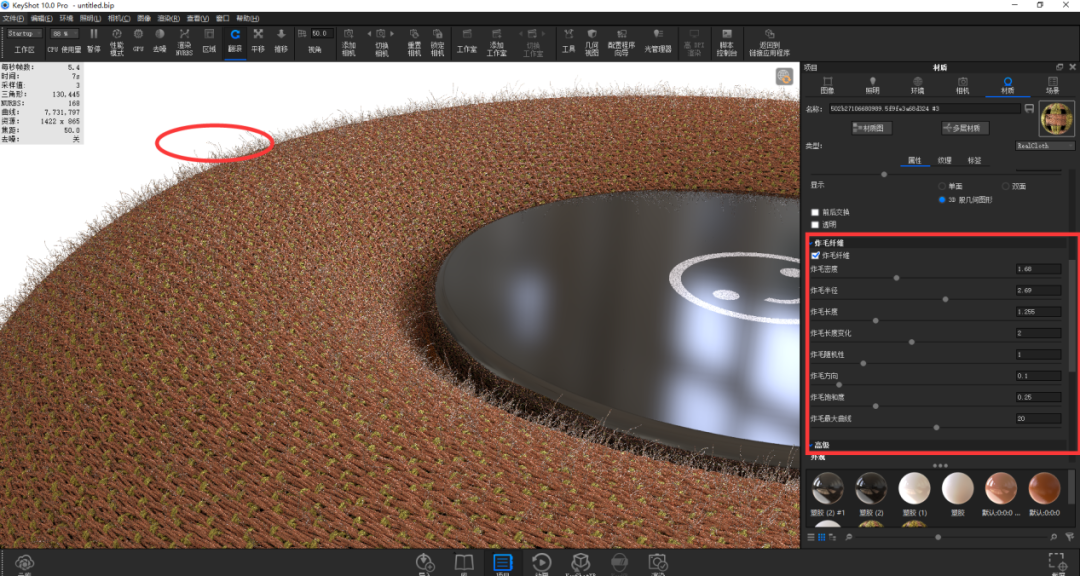Open the 文件 menu
Image resolution: width=1080 pixels, height=576 pixels.
pyautogui.click(x=14, y=18)
